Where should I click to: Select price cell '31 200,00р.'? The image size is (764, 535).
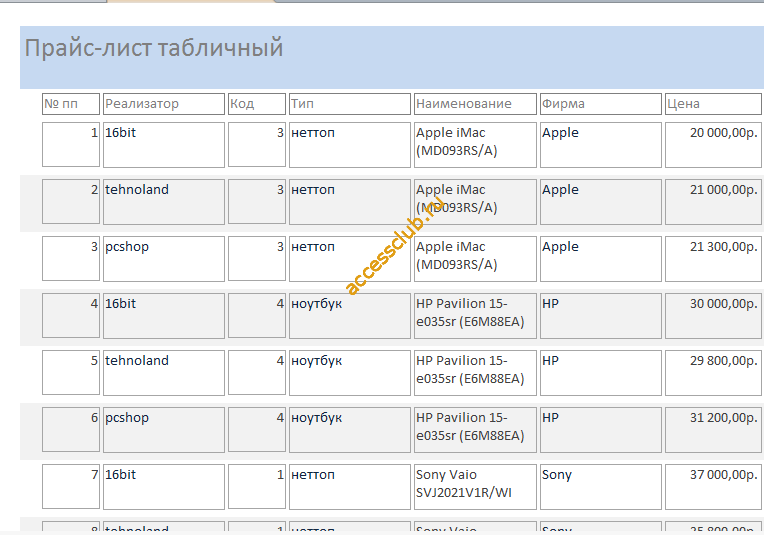713,430
